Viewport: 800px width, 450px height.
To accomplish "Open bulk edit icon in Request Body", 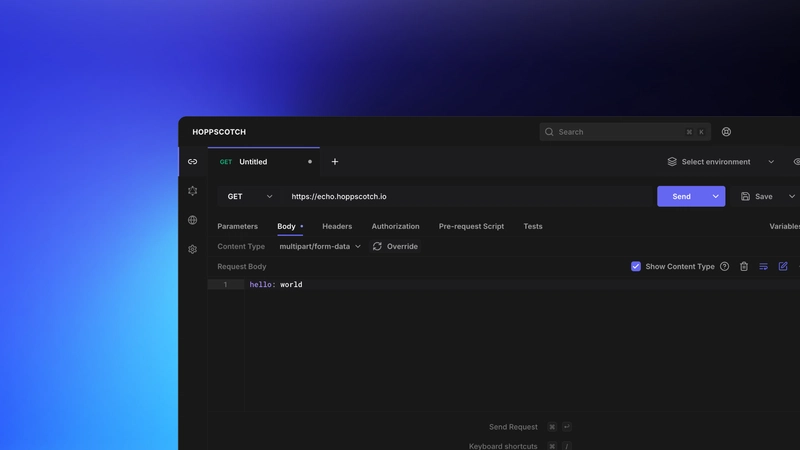I will tap(783, 266).
